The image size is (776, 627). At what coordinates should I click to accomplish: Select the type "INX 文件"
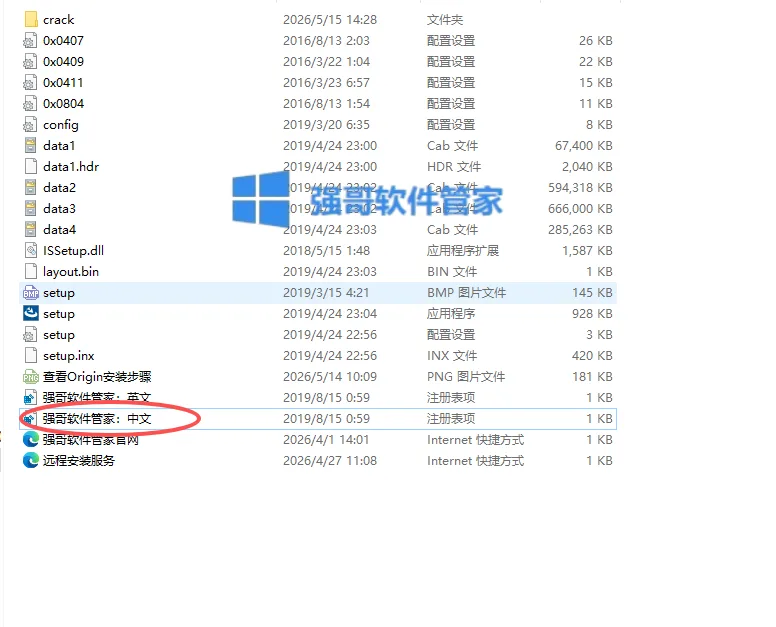(452, 355)
